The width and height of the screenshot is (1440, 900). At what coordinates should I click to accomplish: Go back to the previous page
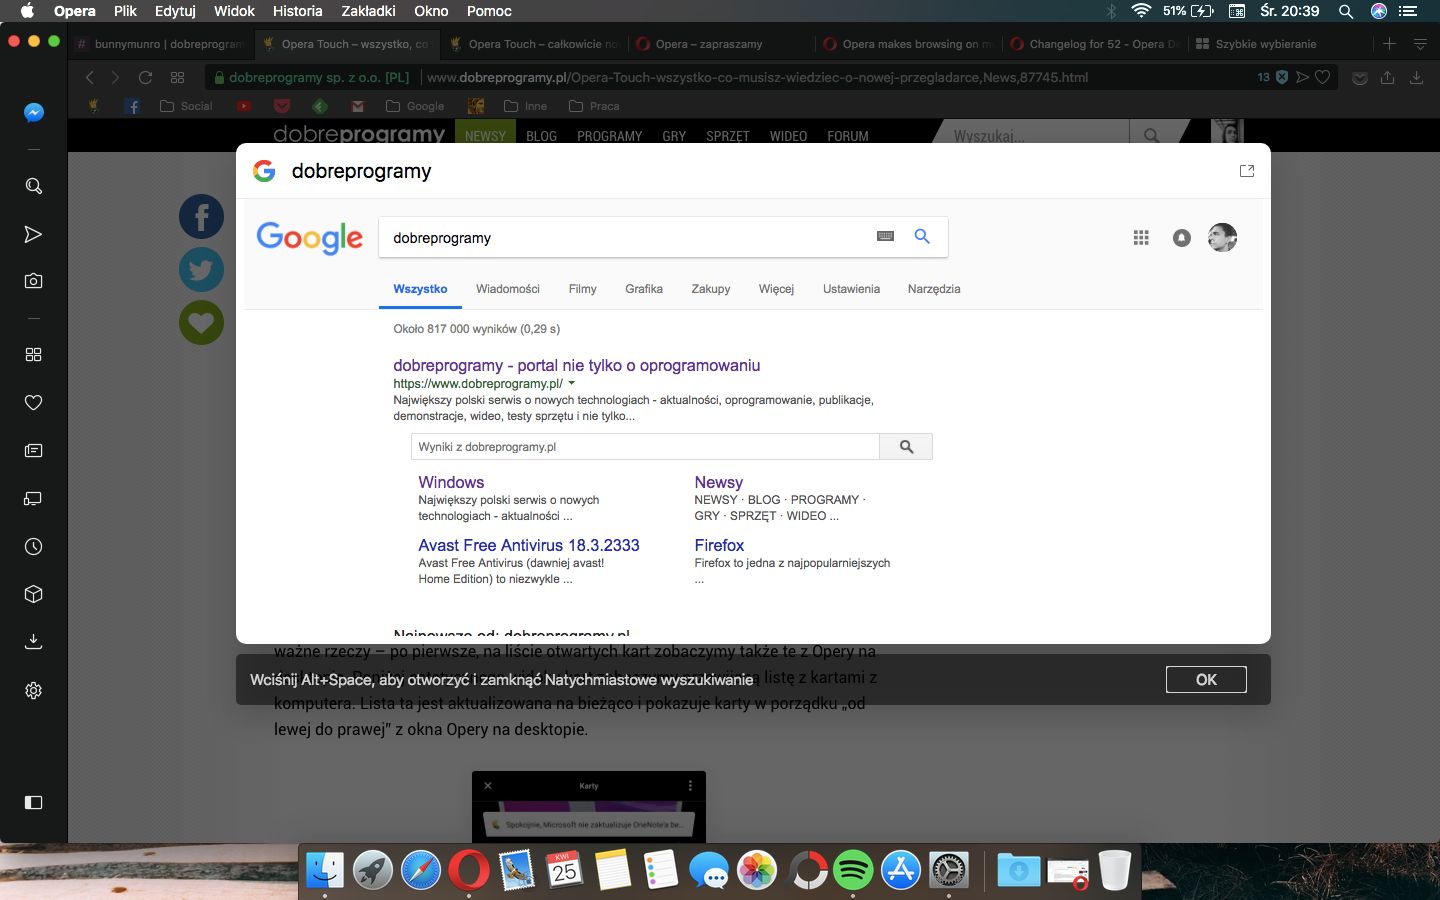click(90, 77)
